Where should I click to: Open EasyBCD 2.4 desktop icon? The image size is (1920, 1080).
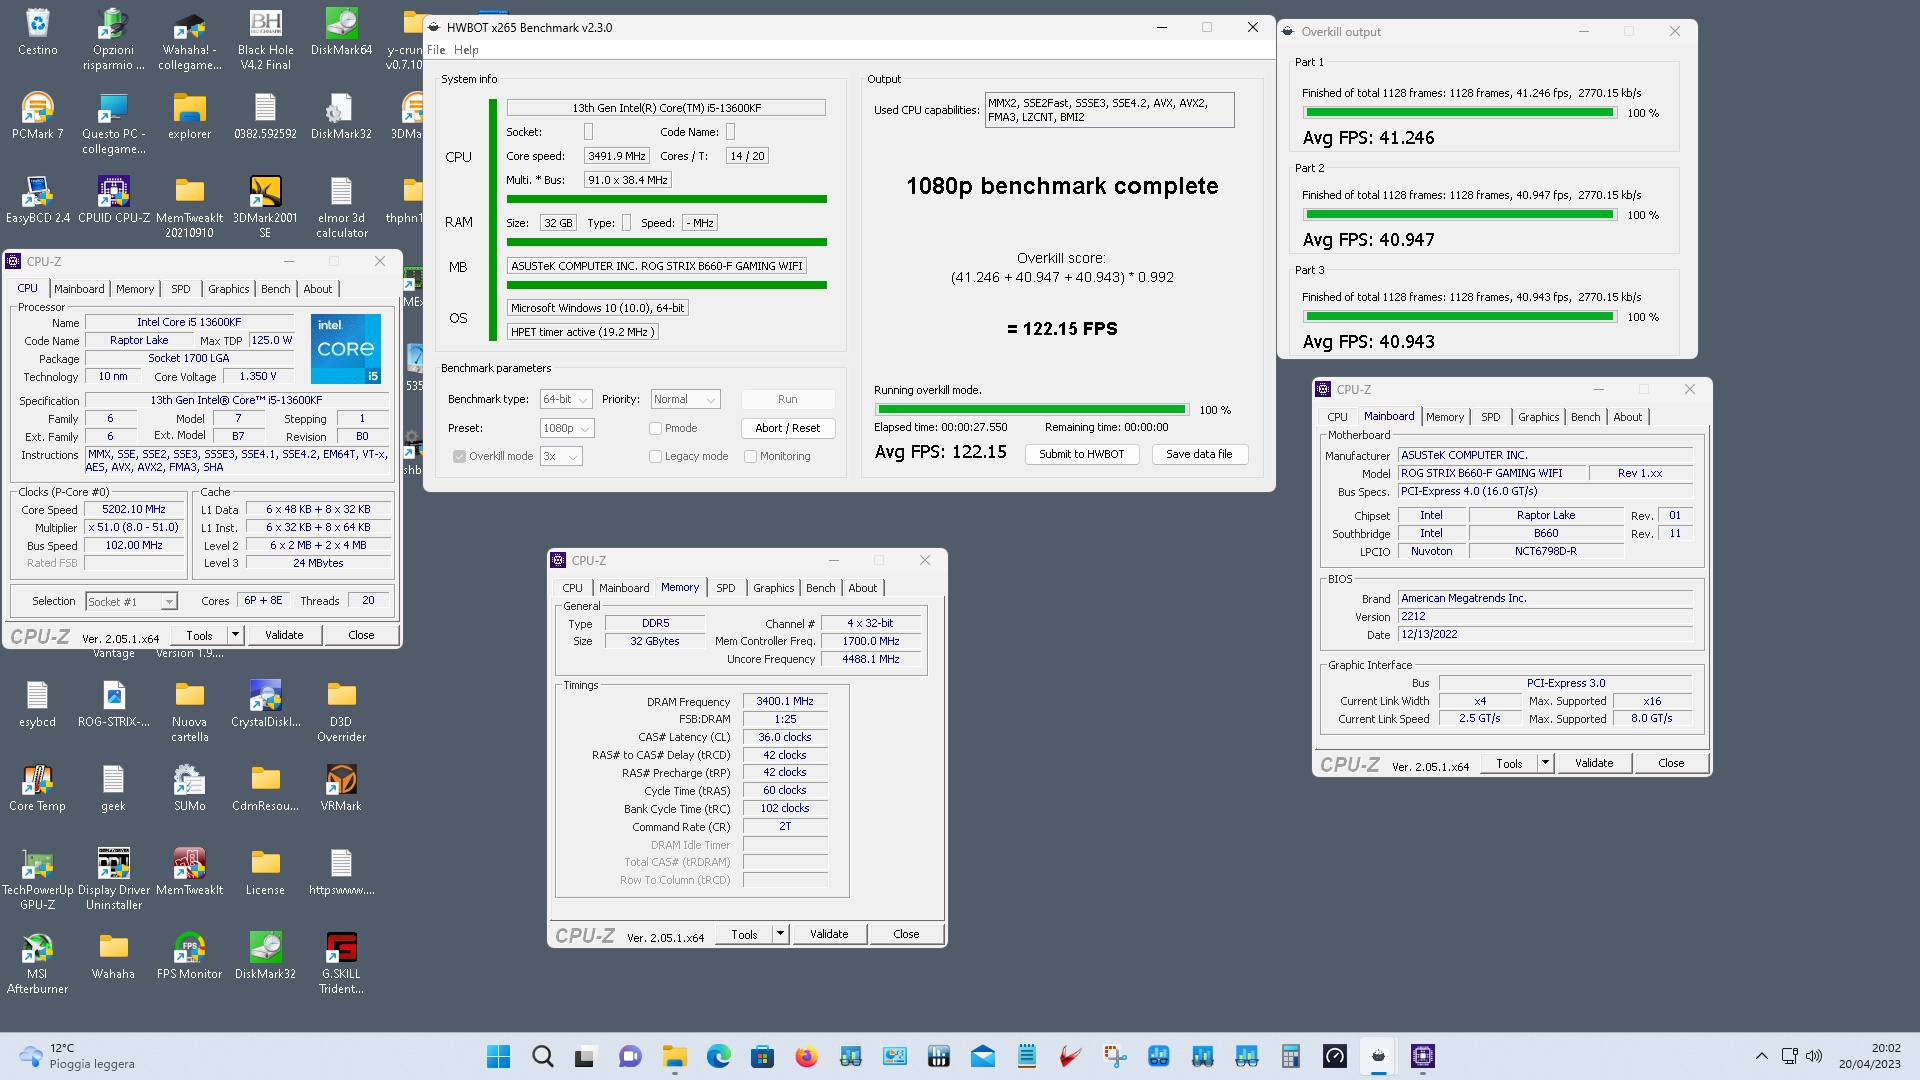37,200
